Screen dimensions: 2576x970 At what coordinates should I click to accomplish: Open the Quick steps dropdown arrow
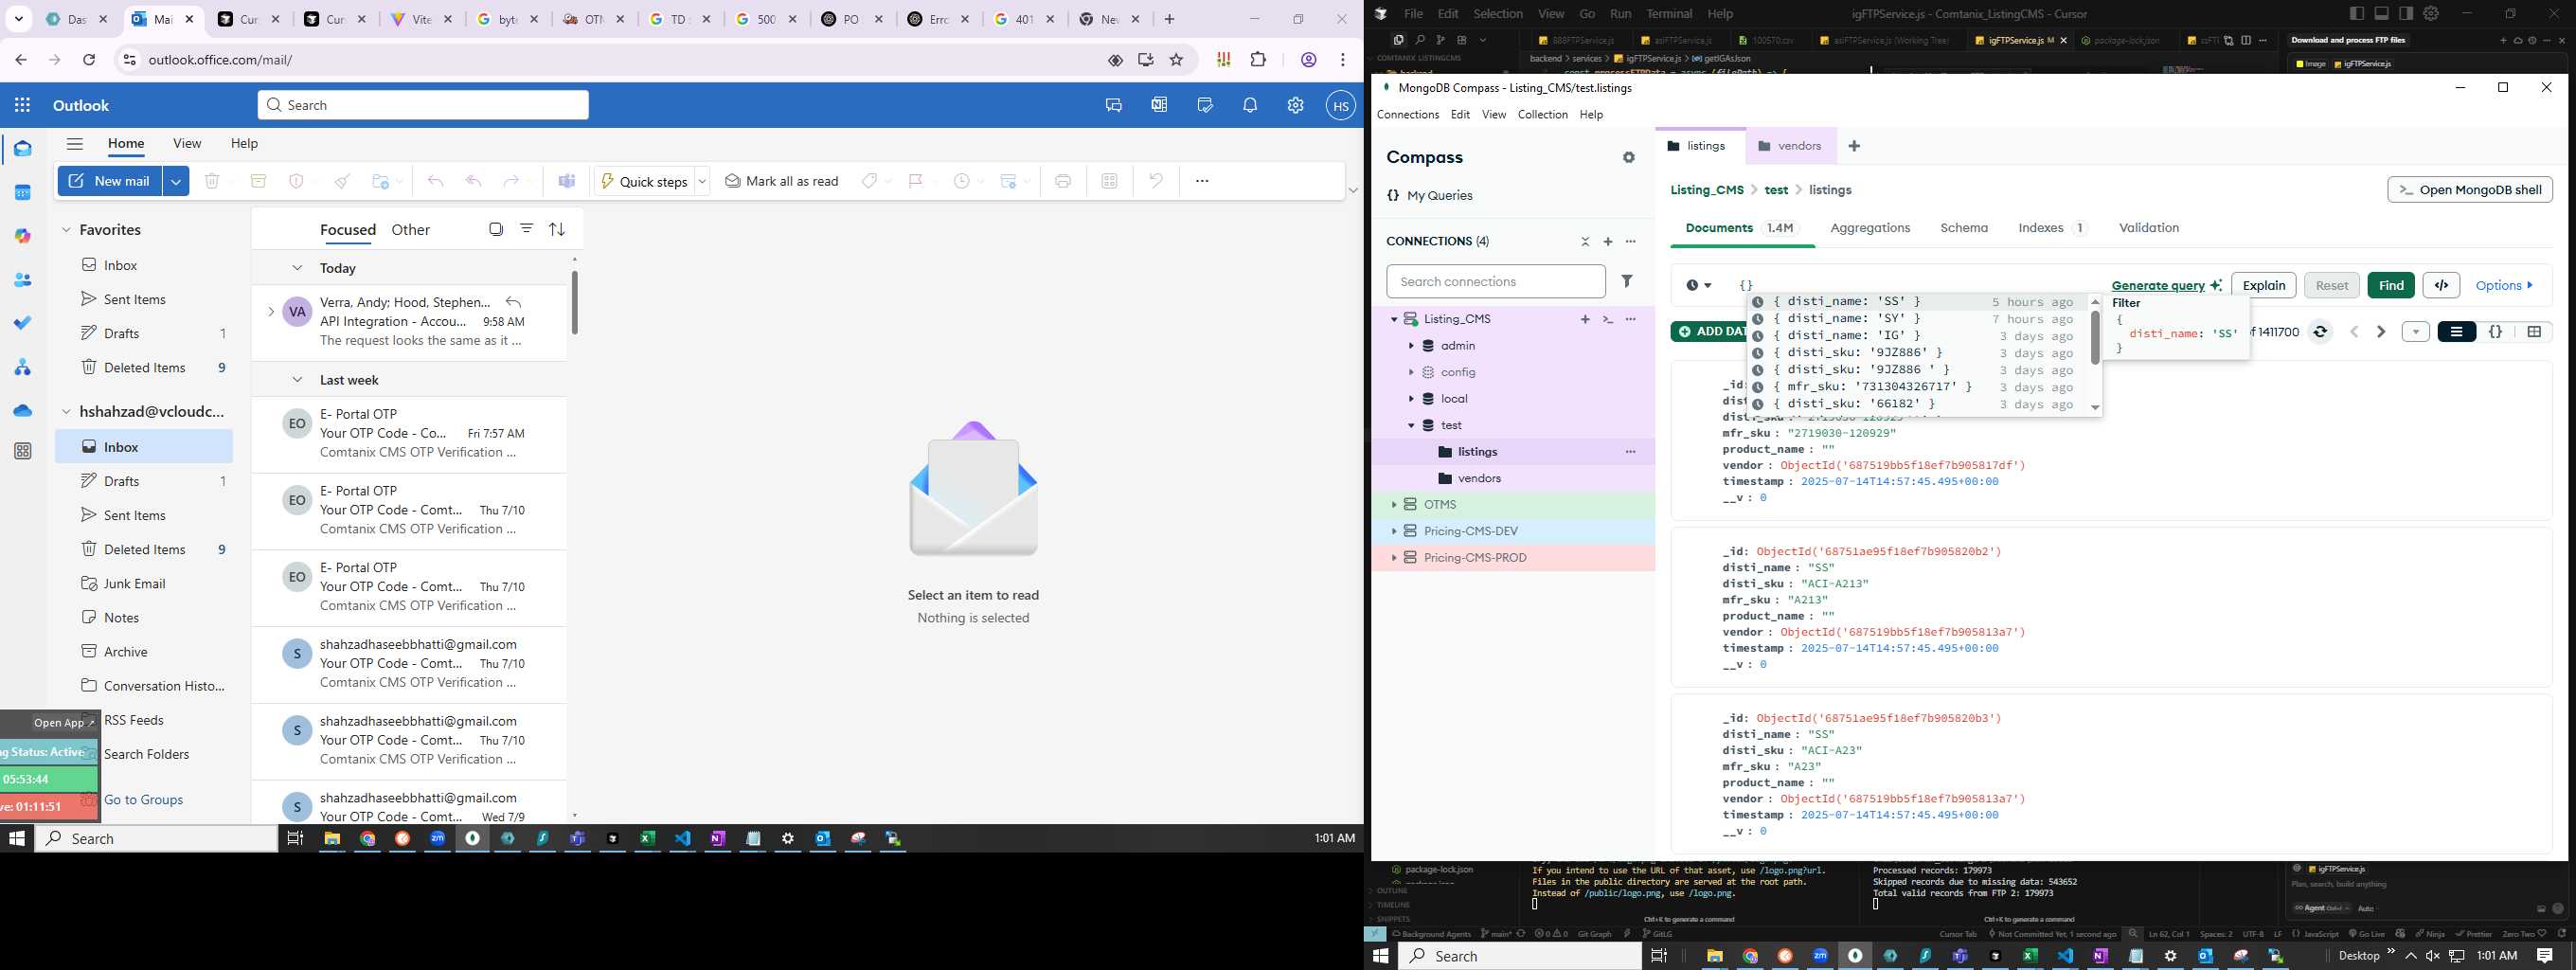(702, 182)
